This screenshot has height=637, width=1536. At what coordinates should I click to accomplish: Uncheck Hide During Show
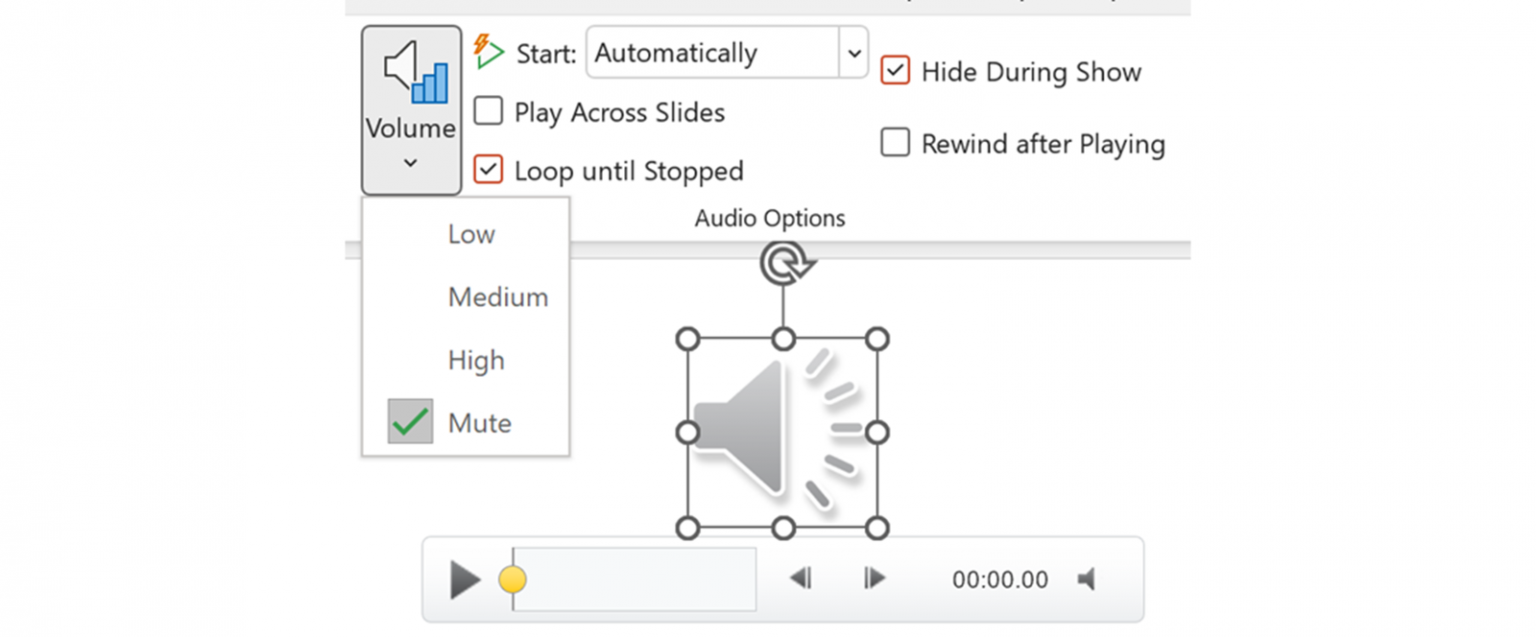[x=895, y=70]
